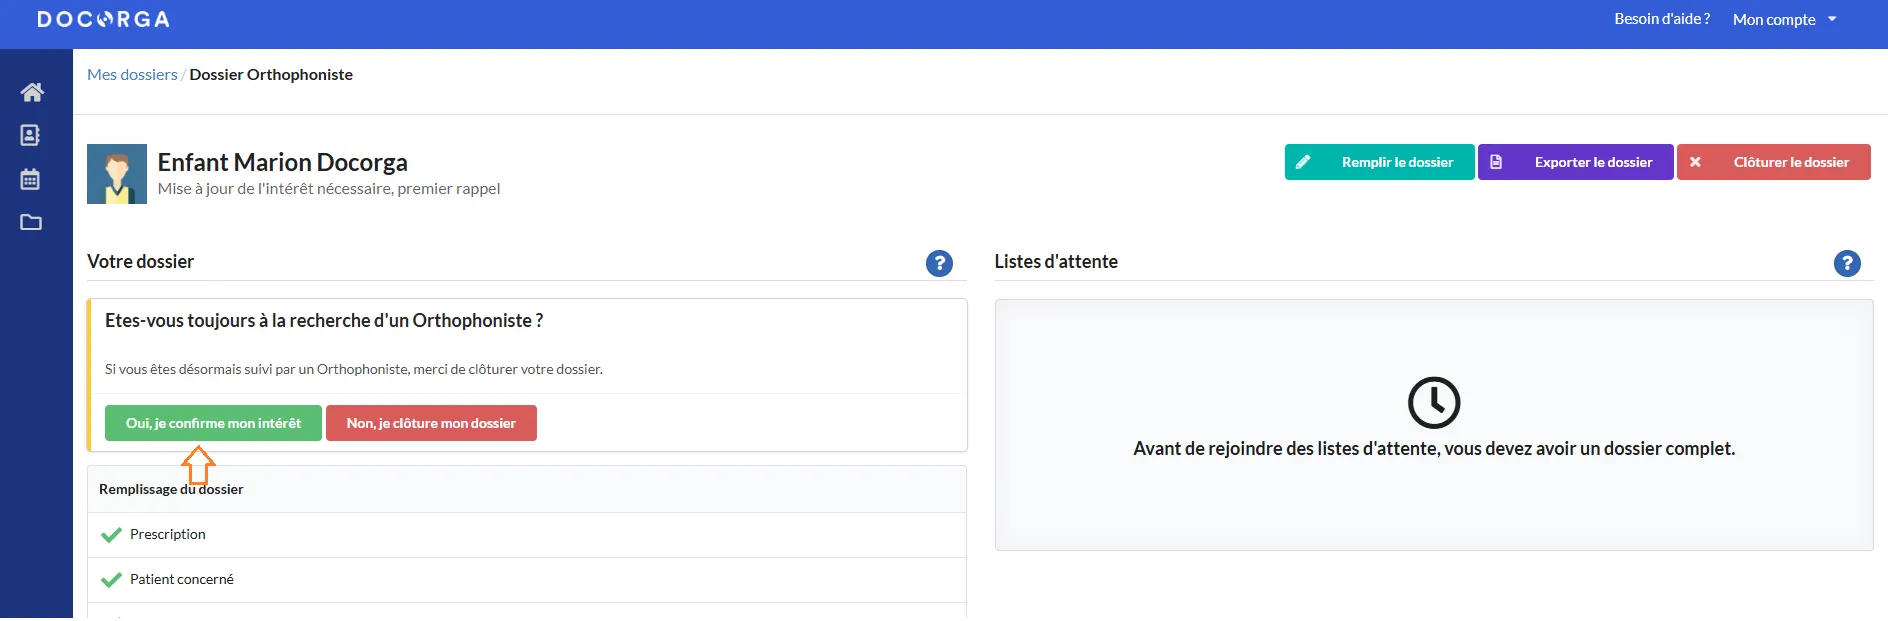Click the patient avatar picture
The width and height of the screenshot is (1888, 621).
click(117, 174)
